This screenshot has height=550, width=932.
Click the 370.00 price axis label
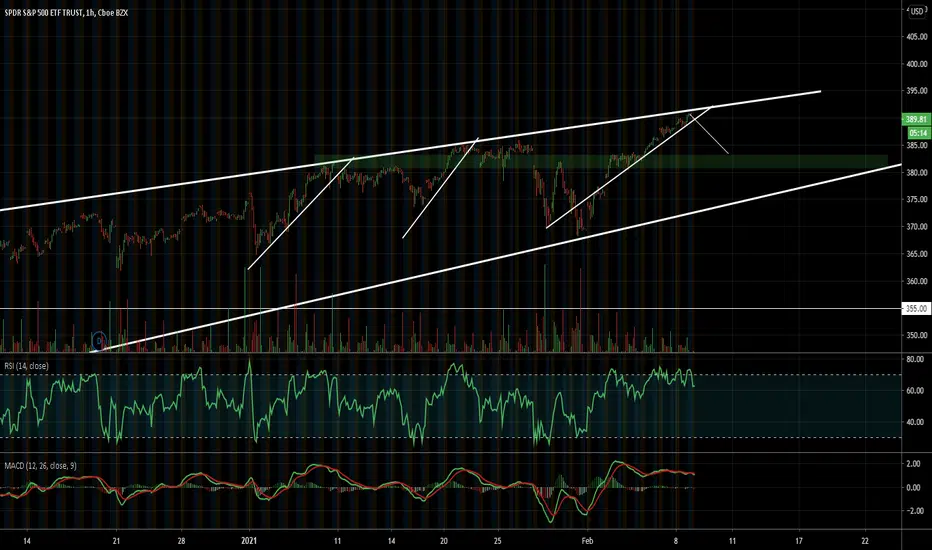pyautogui.click(x=917, y=227)
